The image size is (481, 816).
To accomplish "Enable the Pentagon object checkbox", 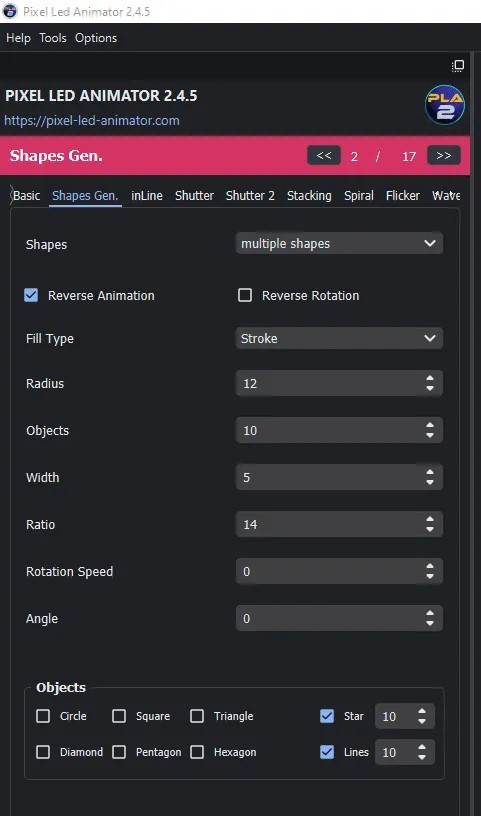I will tap(119, 752).
